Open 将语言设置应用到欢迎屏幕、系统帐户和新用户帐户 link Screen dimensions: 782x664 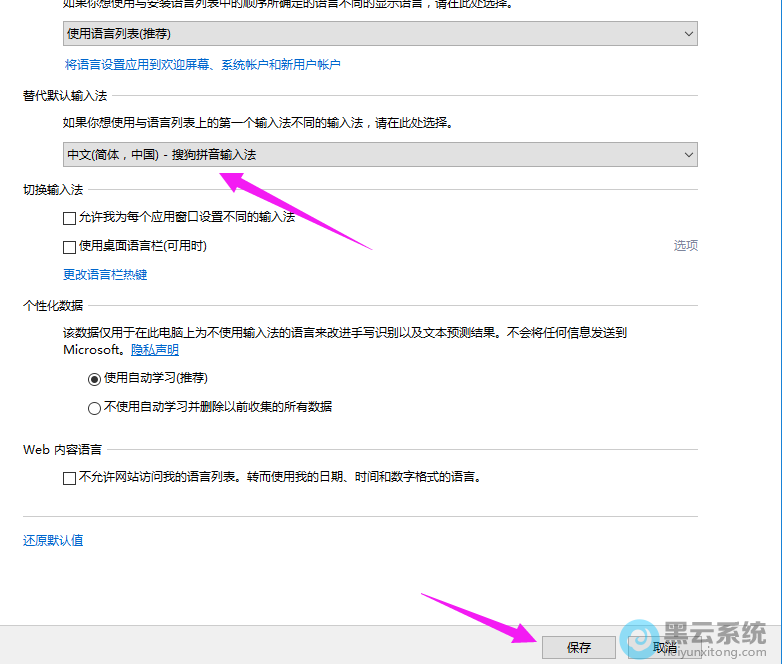(x=202, y=65)
